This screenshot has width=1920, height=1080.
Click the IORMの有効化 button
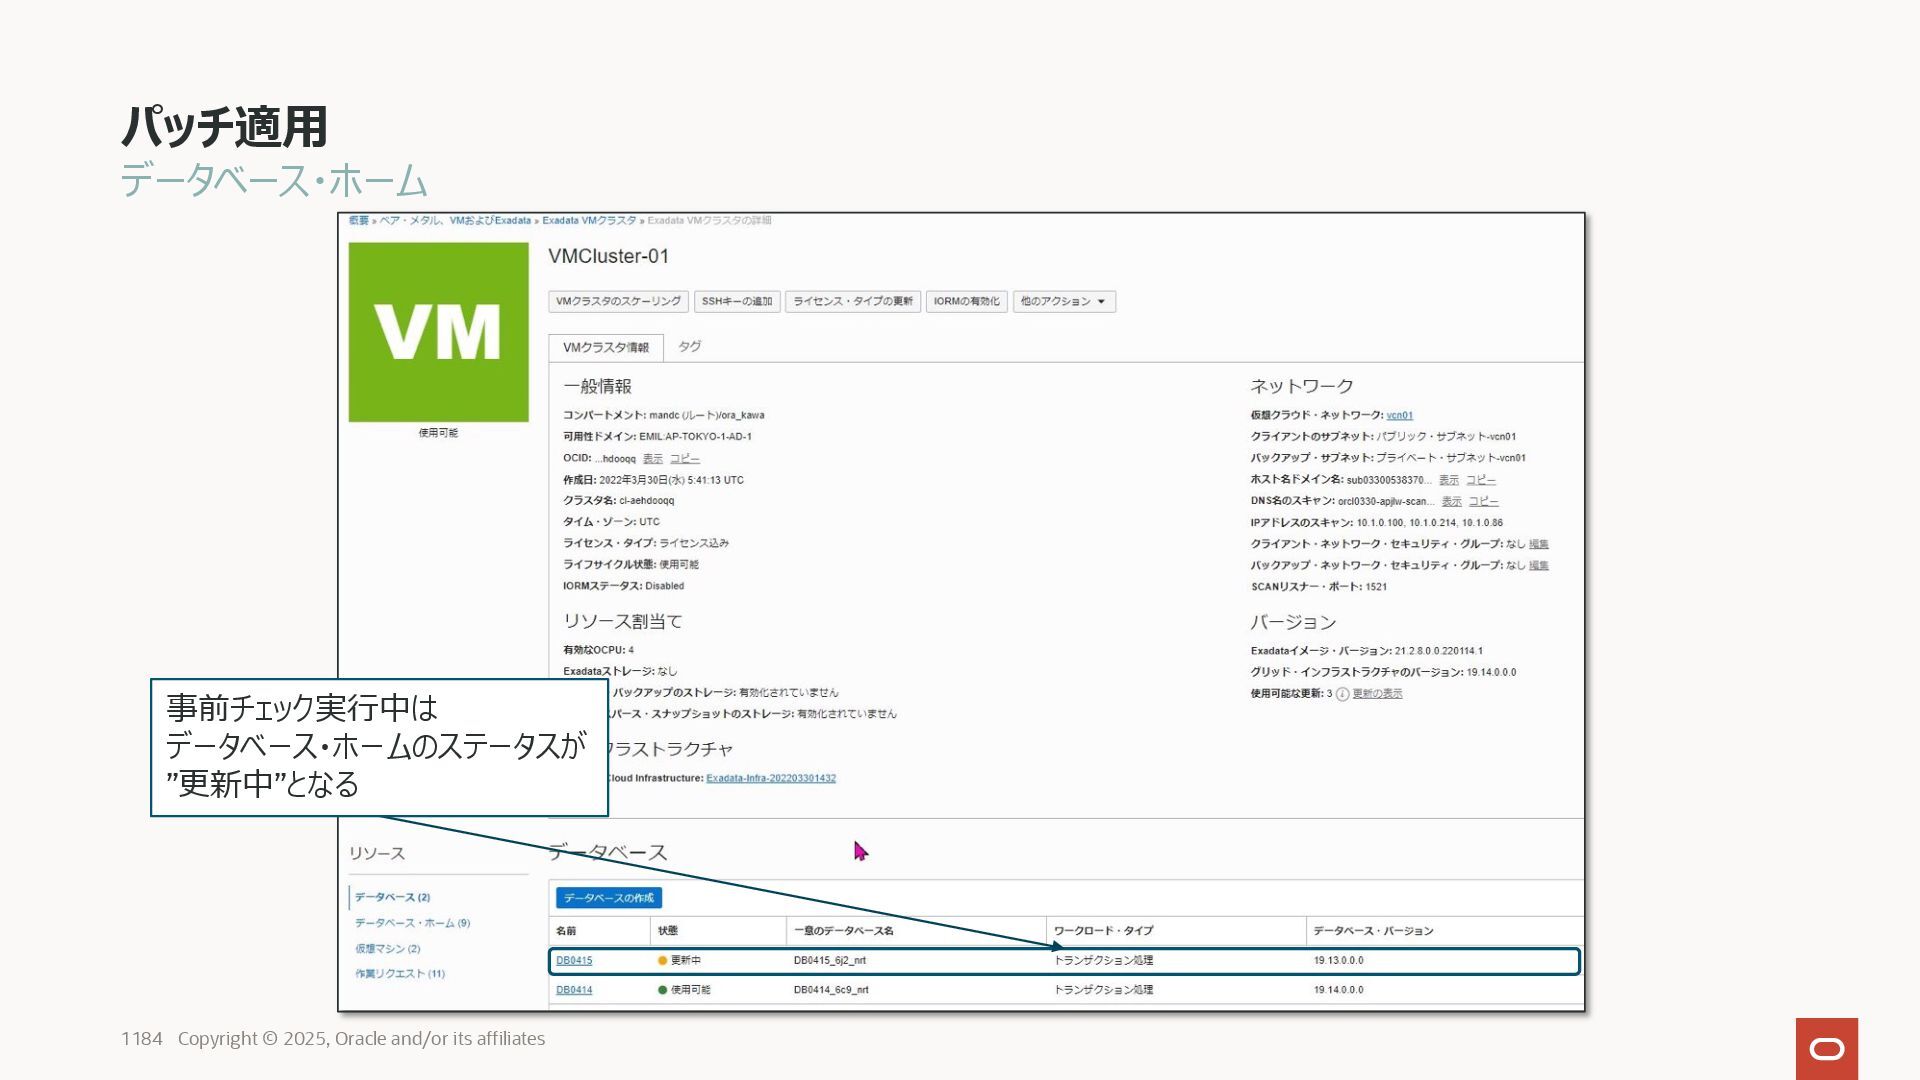click(x=965, y=301)
